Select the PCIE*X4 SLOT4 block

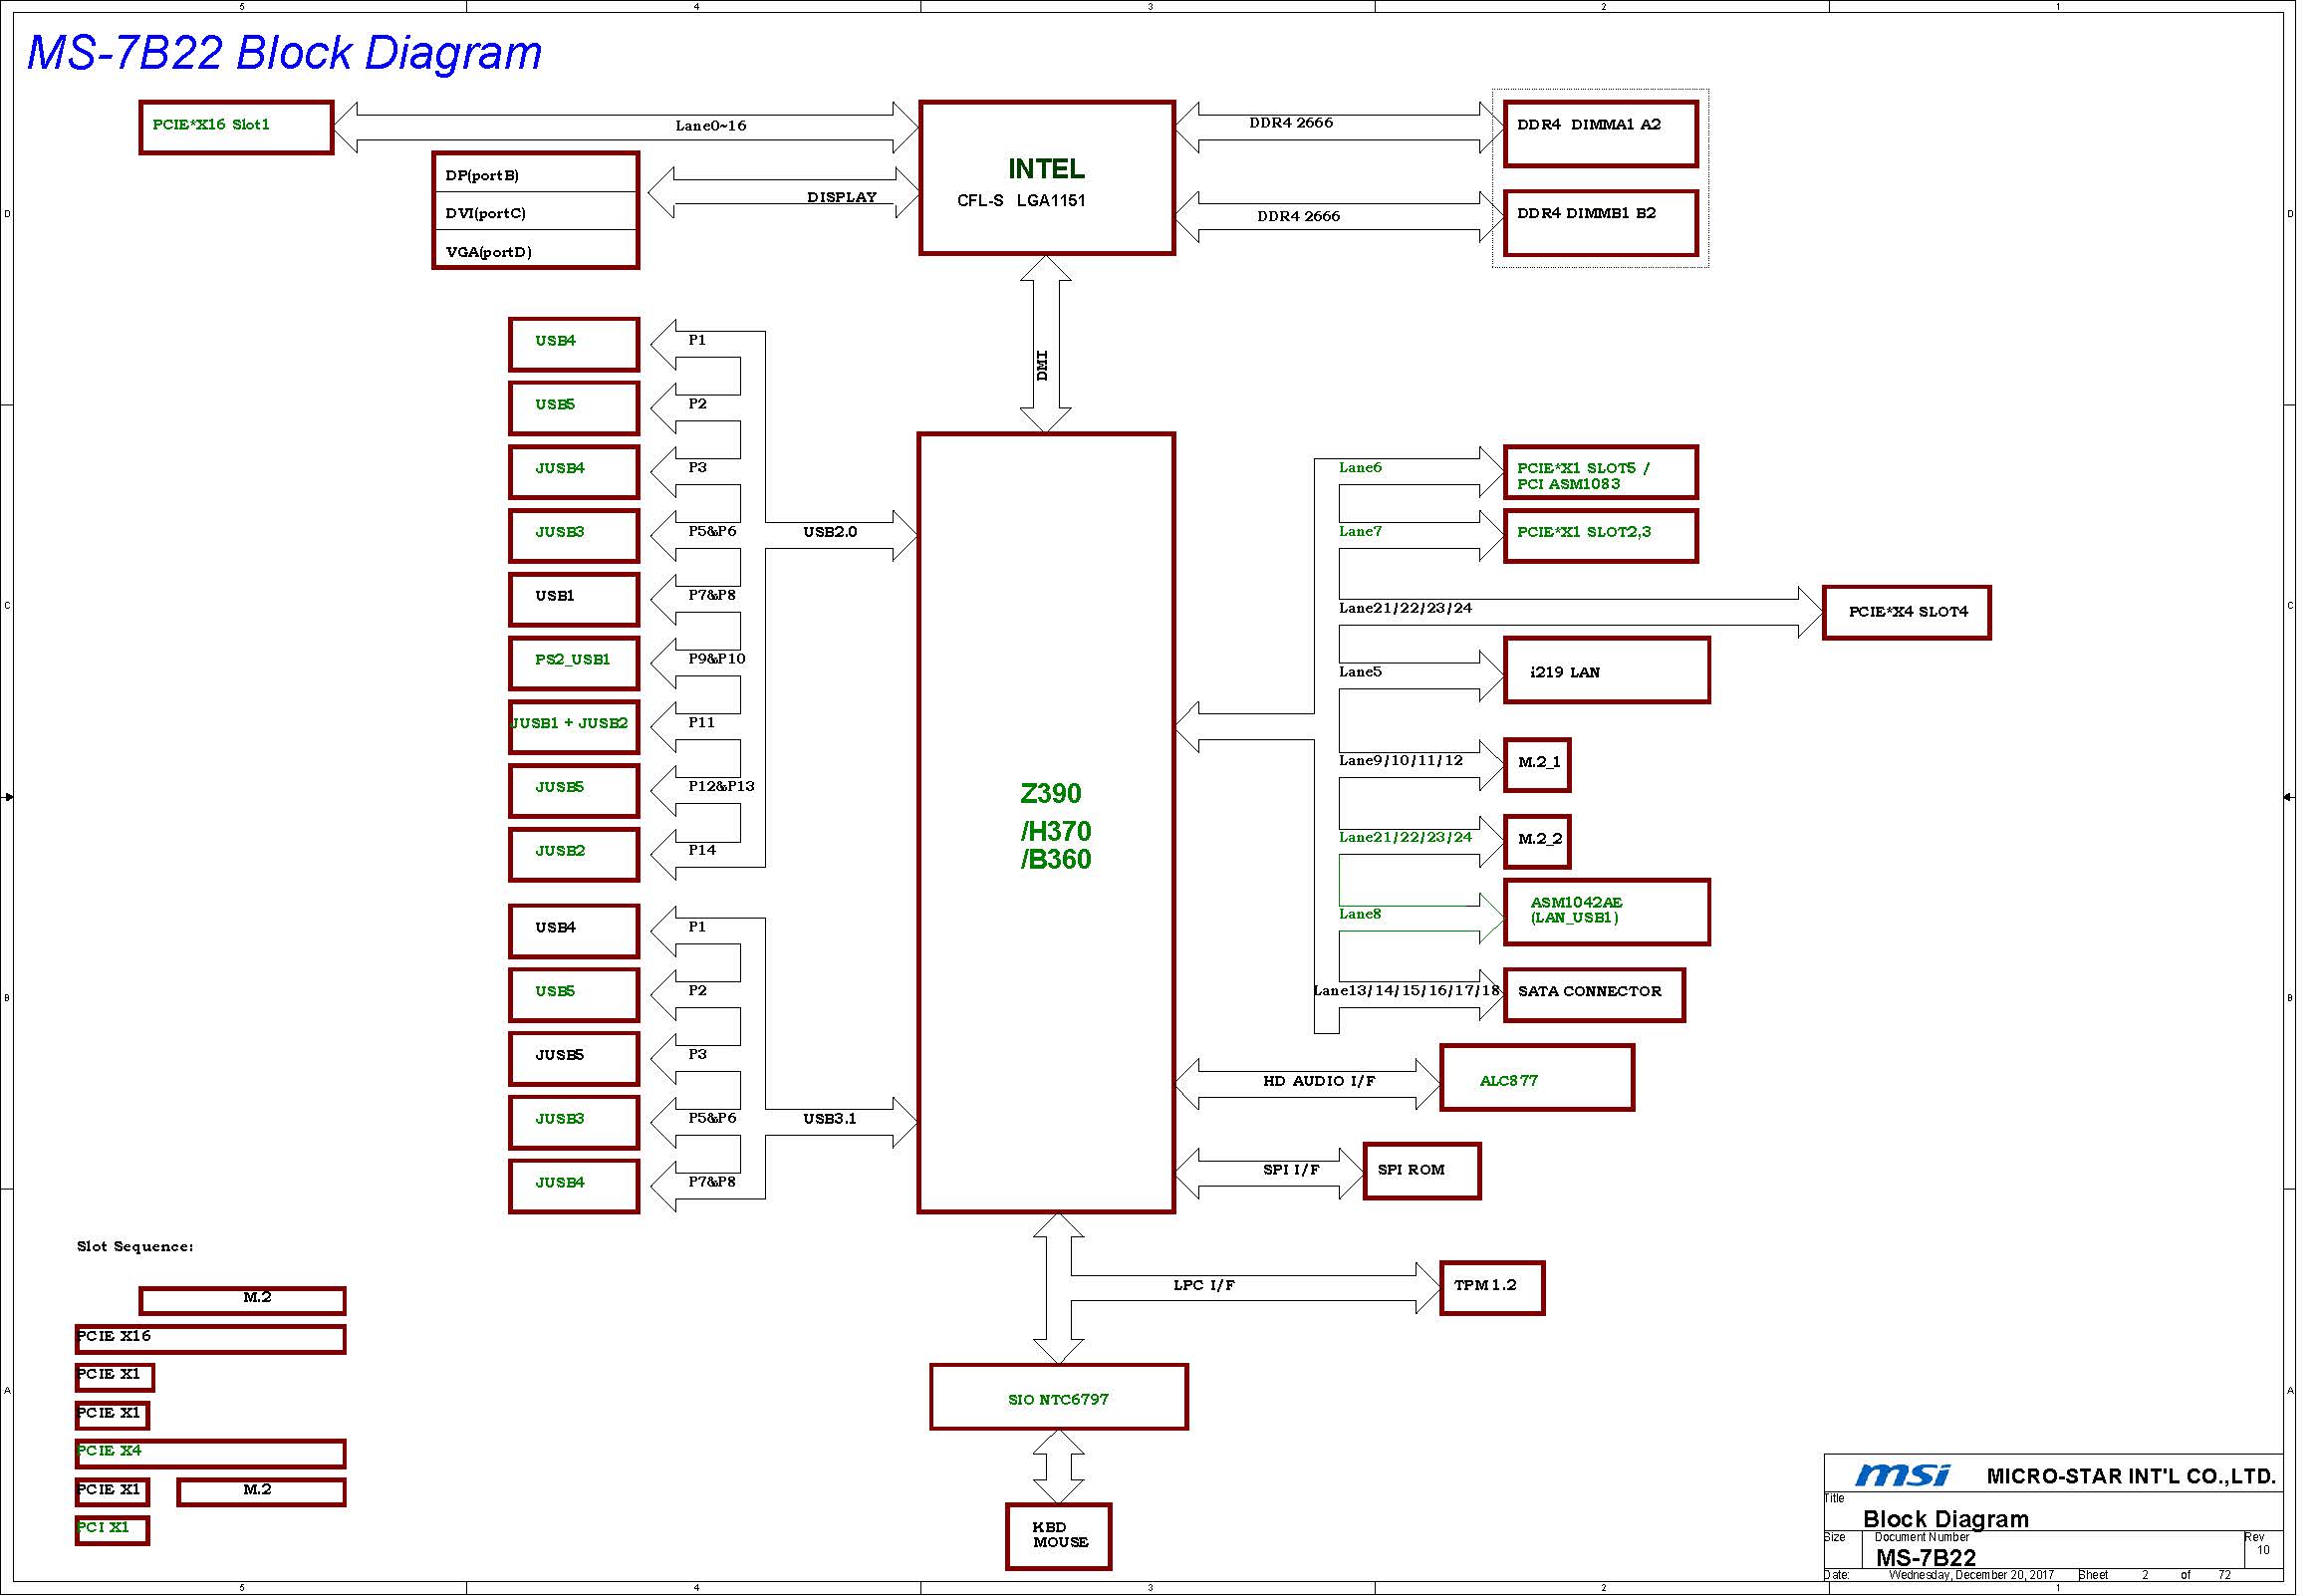(x=1906, y=612)
